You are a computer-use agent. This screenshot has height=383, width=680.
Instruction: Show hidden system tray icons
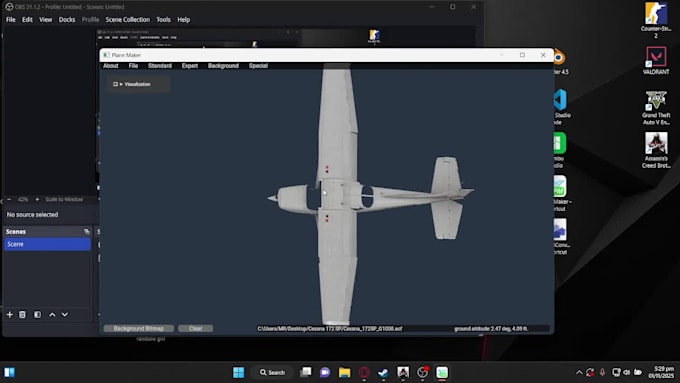[579, 372]
